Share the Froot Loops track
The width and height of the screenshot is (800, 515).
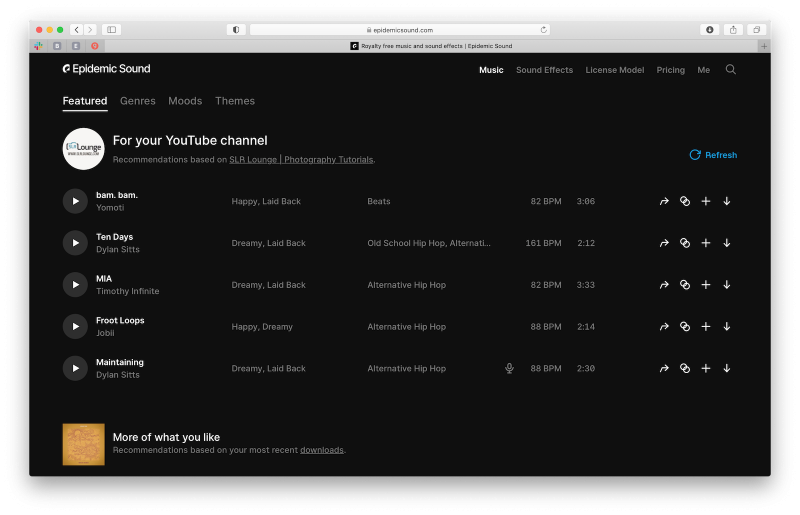tap(664, 327)
